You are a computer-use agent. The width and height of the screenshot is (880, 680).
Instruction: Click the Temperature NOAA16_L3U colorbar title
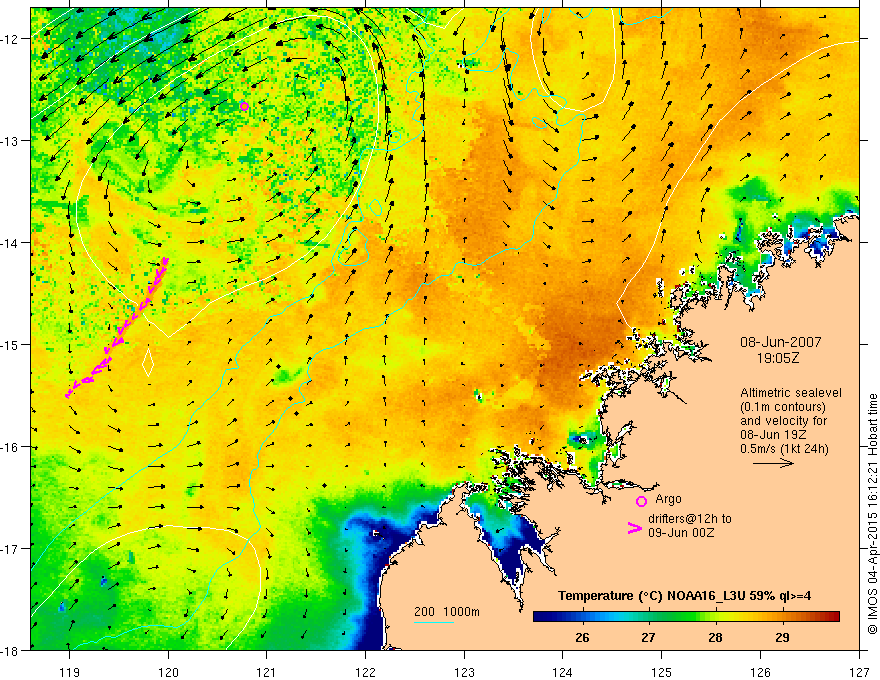point(684,596)
